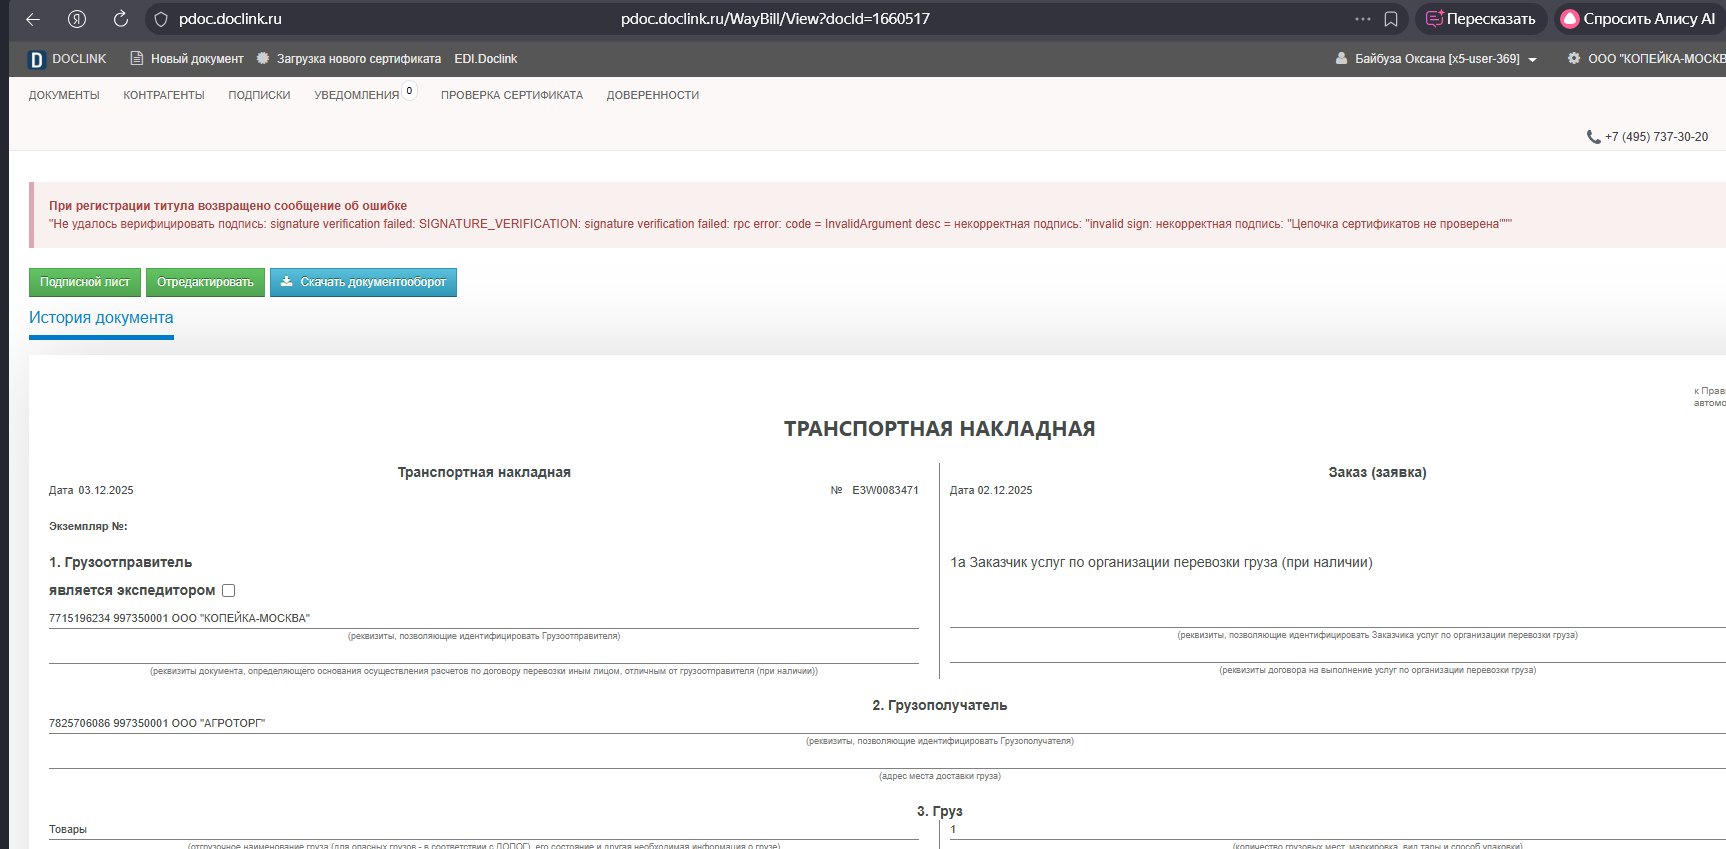
Task: Click the certificate icon beside Загрузка нового сертификата
Action: tap(263, 59)
